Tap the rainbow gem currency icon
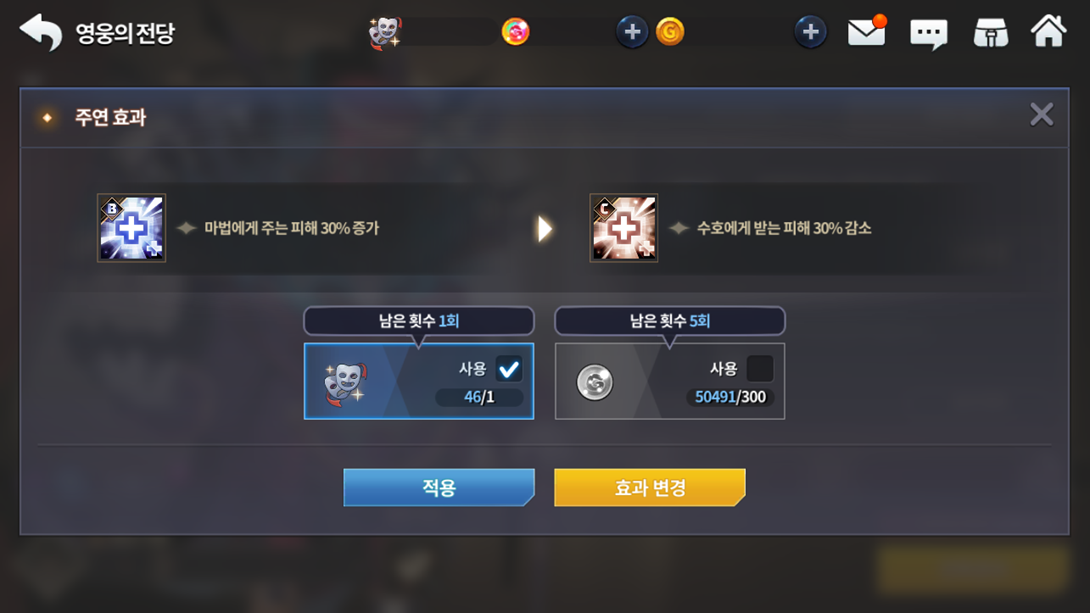The width and height of the screenshot is (1090, 613). point(515,32)
